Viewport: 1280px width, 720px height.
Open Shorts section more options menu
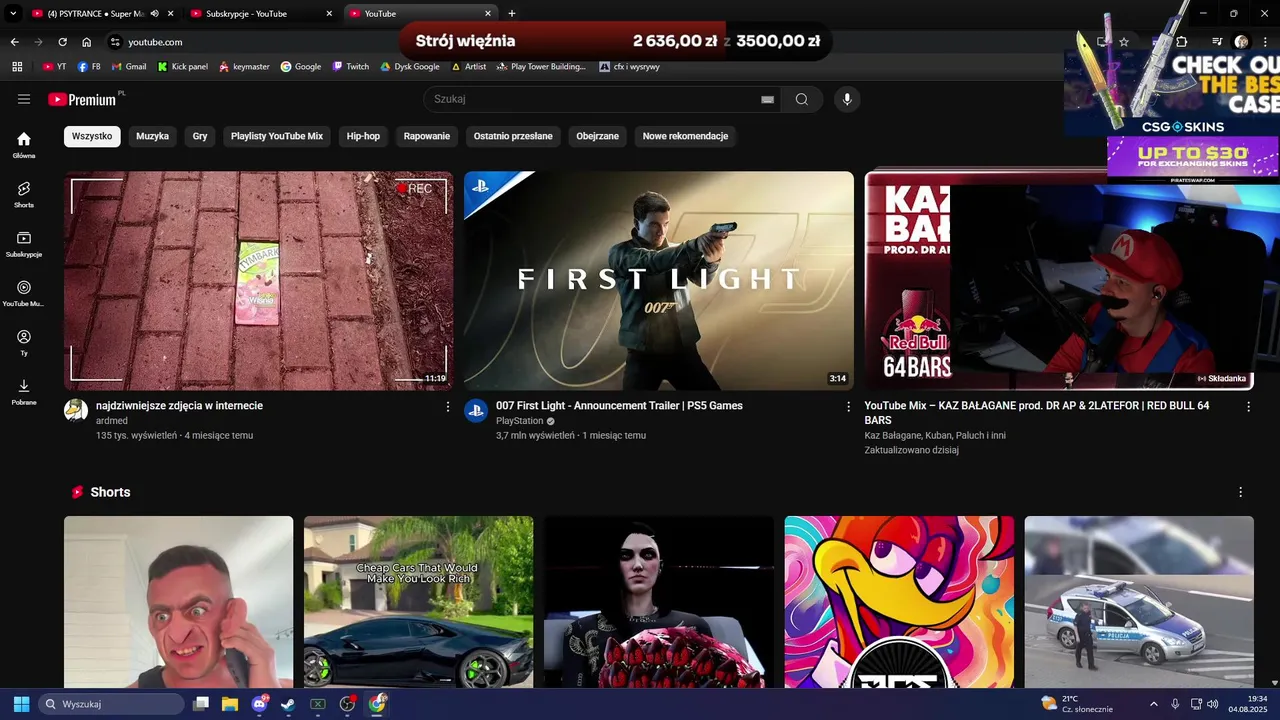tap(1240, 492)
